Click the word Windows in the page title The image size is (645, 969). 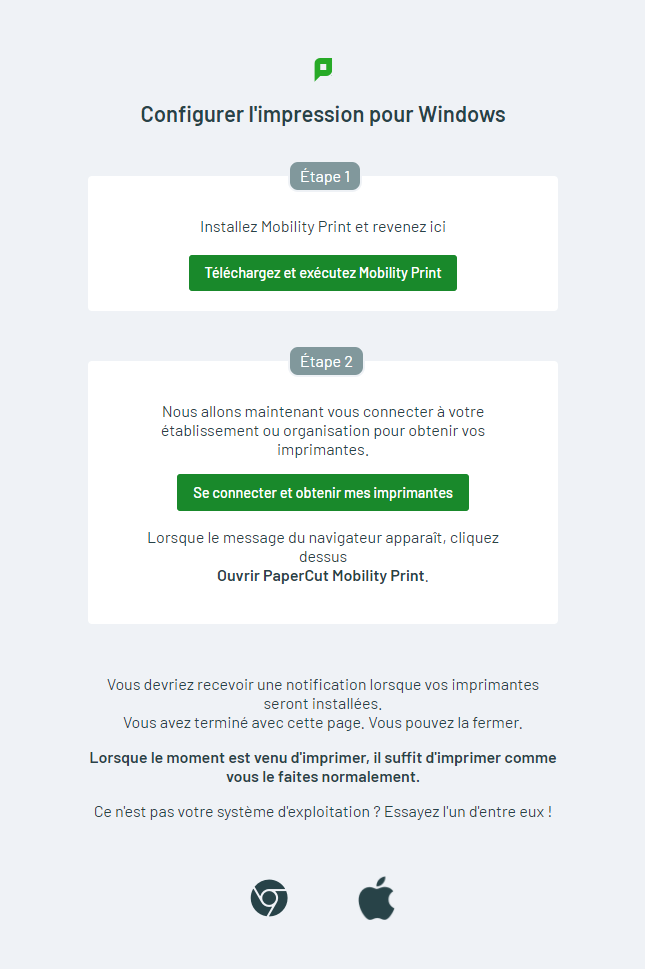(x=462, y=114)
